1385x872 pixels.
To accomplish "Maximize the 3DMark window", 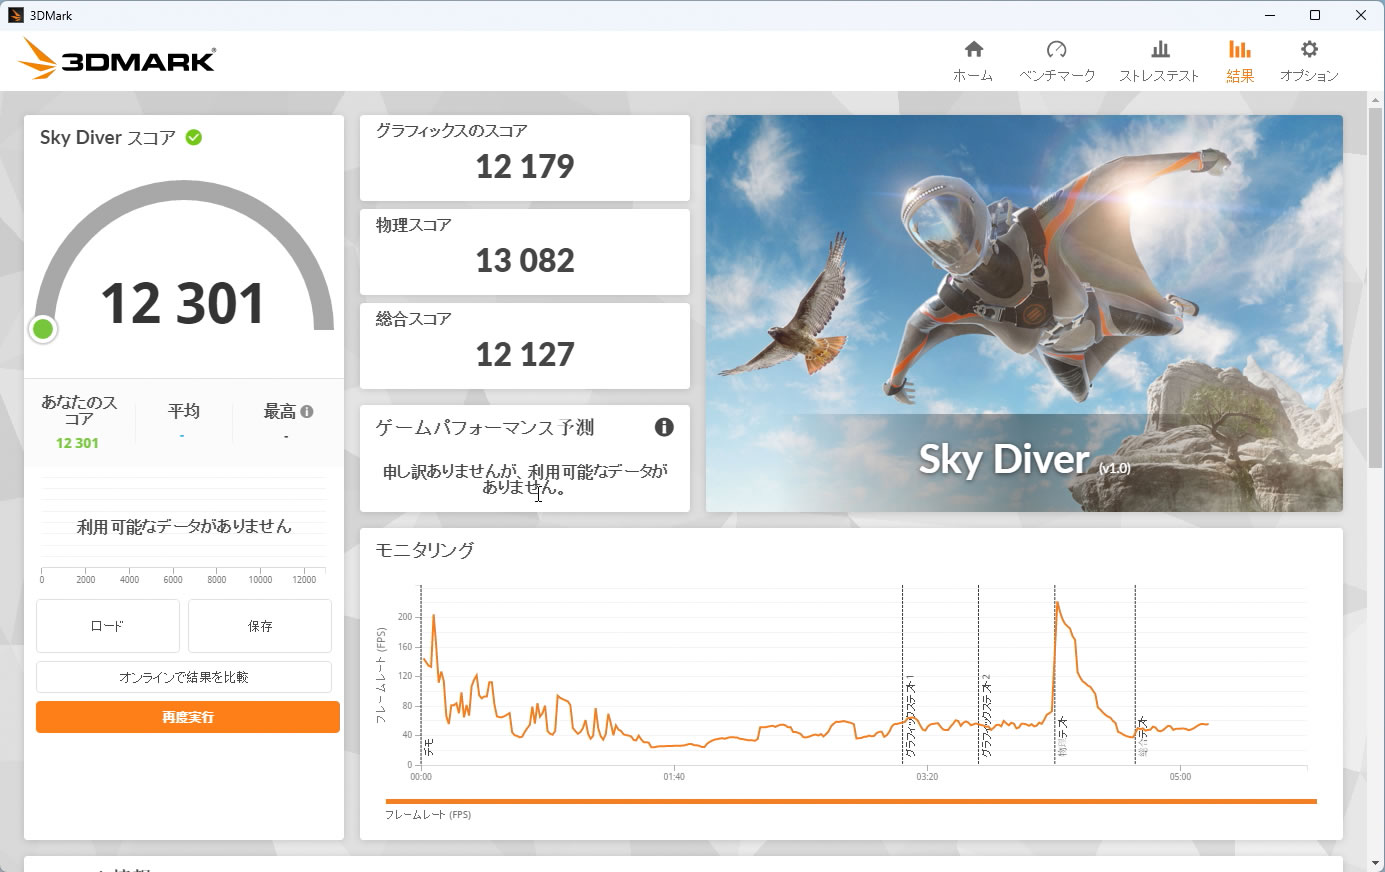I will (1315, 15).
